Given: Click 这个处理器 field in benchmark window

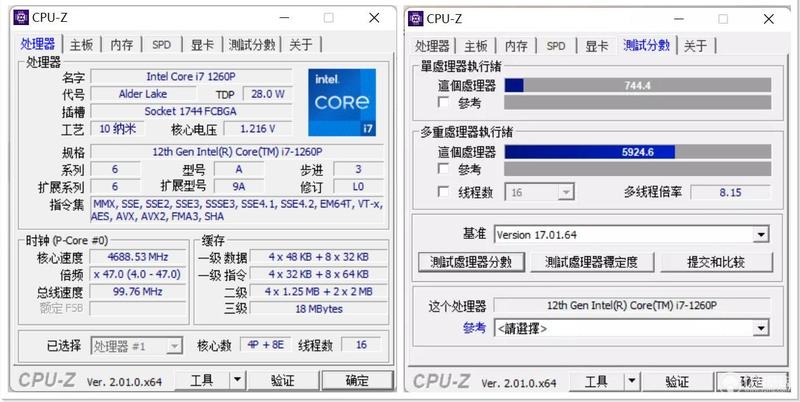Looking at the screenshot, I should (x=633, y=305).
